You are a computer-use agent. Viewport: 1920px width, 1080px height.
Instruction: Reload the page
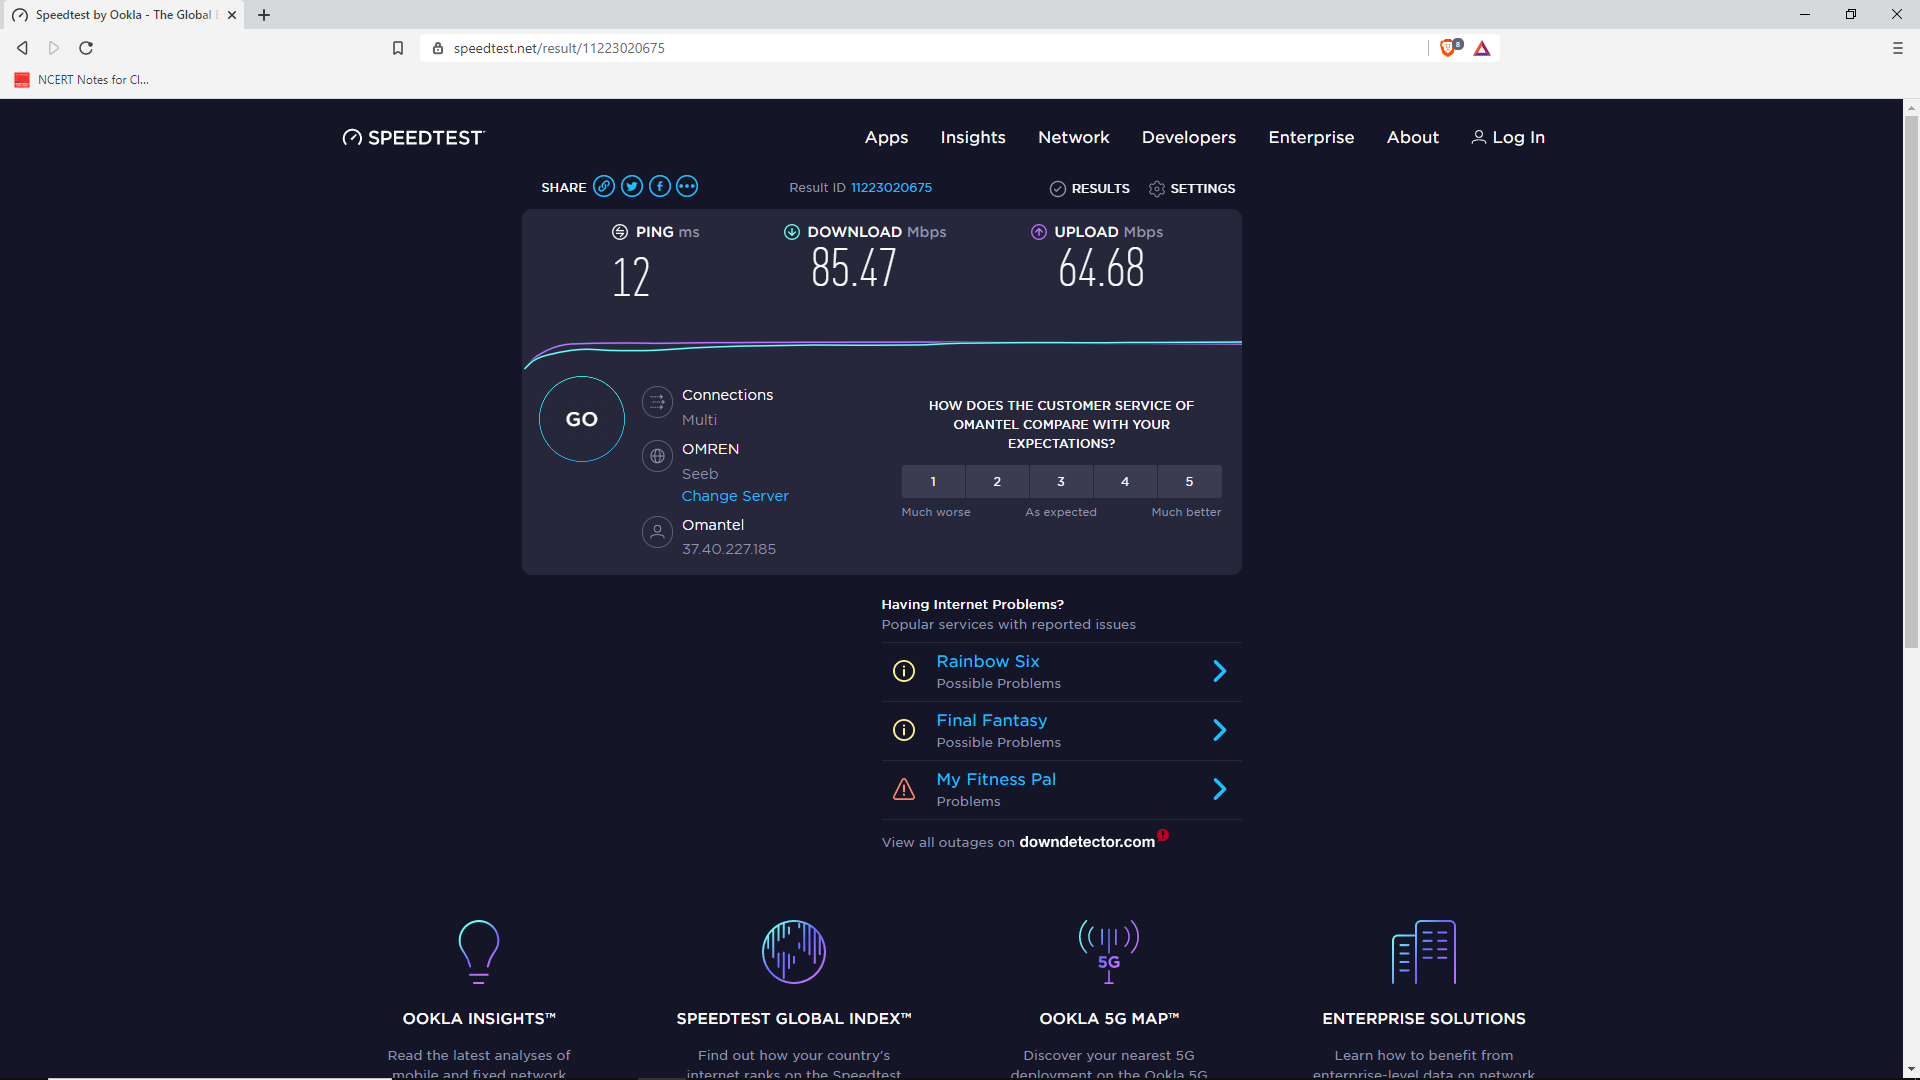[86, 48]
